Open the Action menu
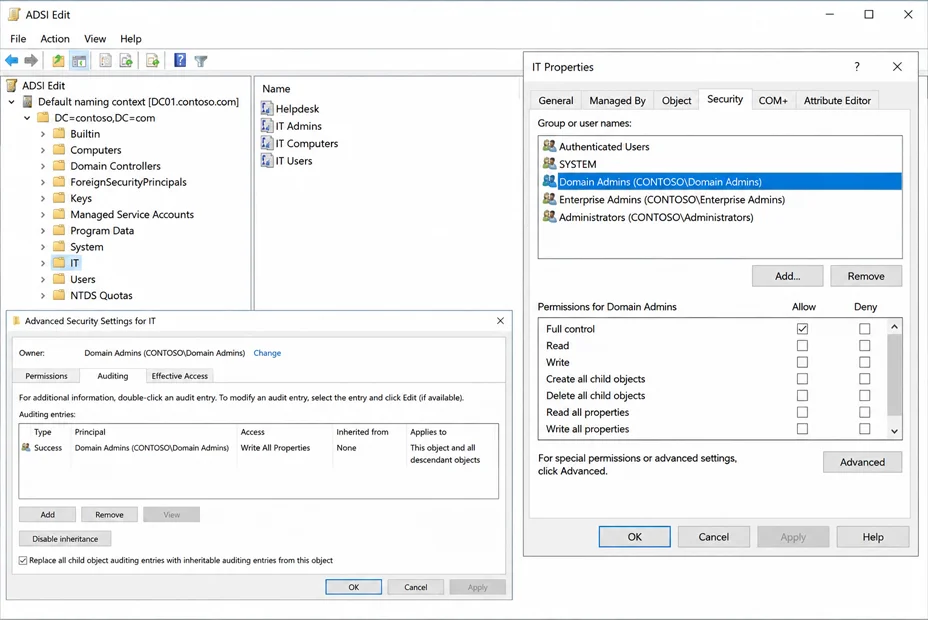 pos(54,38)
